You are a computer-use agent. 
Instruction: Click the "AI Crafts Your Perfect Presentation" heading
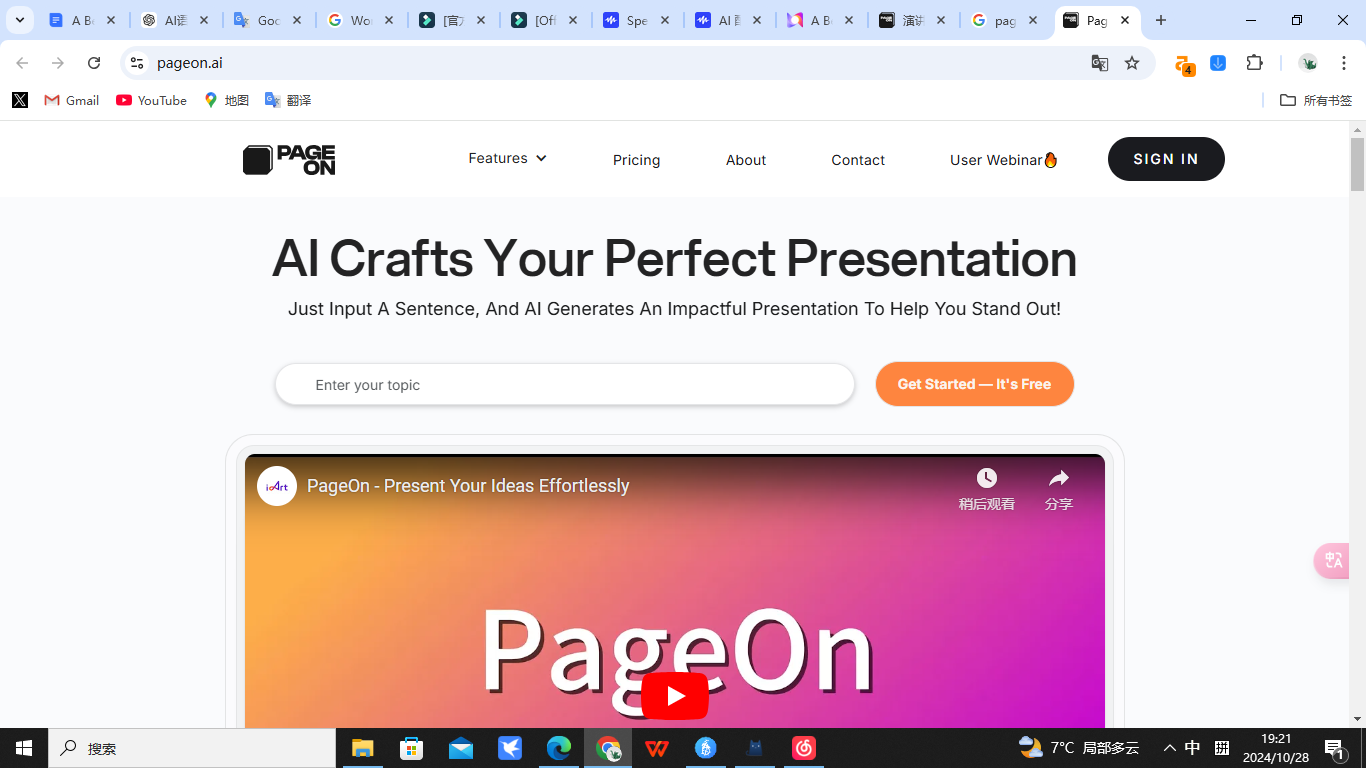[x=675, y=258]
